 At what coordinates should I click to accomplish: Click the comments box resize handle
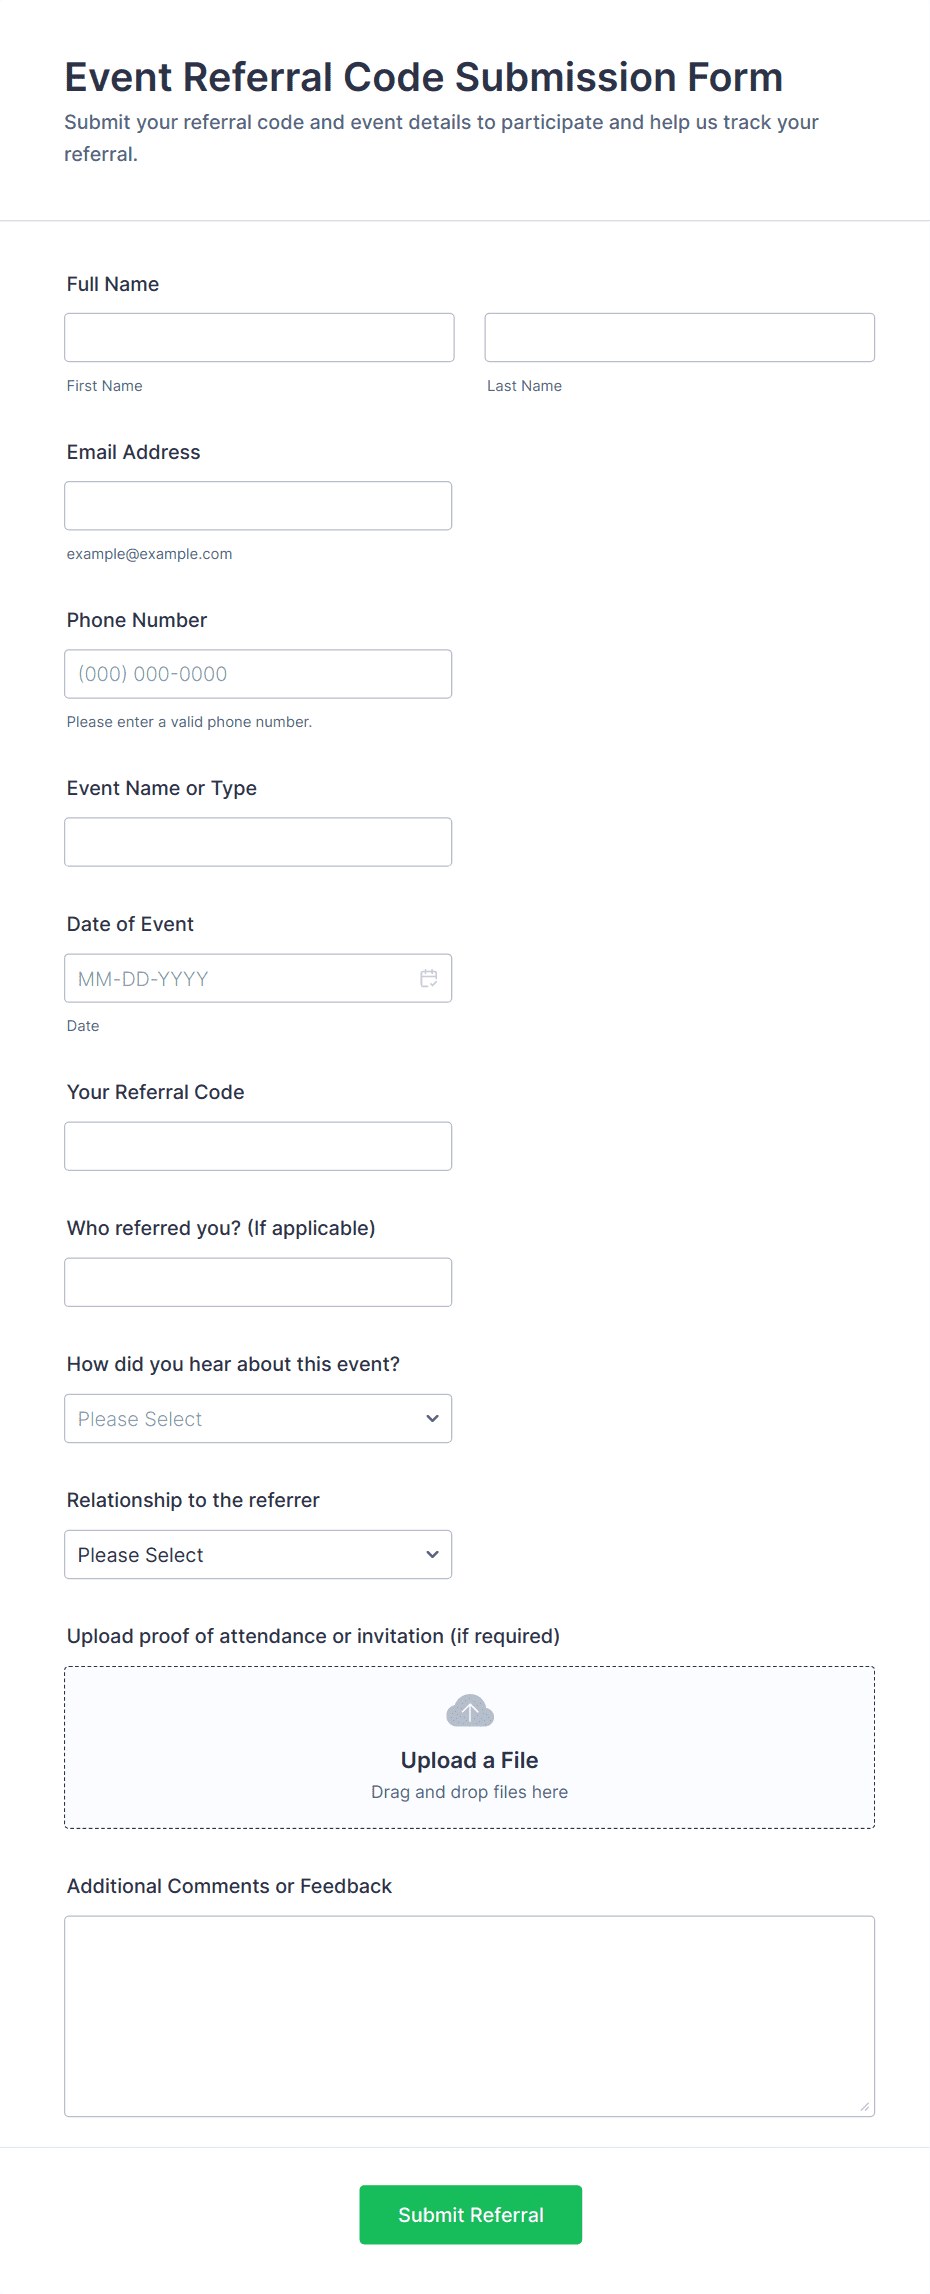(x=865, y=2107)
